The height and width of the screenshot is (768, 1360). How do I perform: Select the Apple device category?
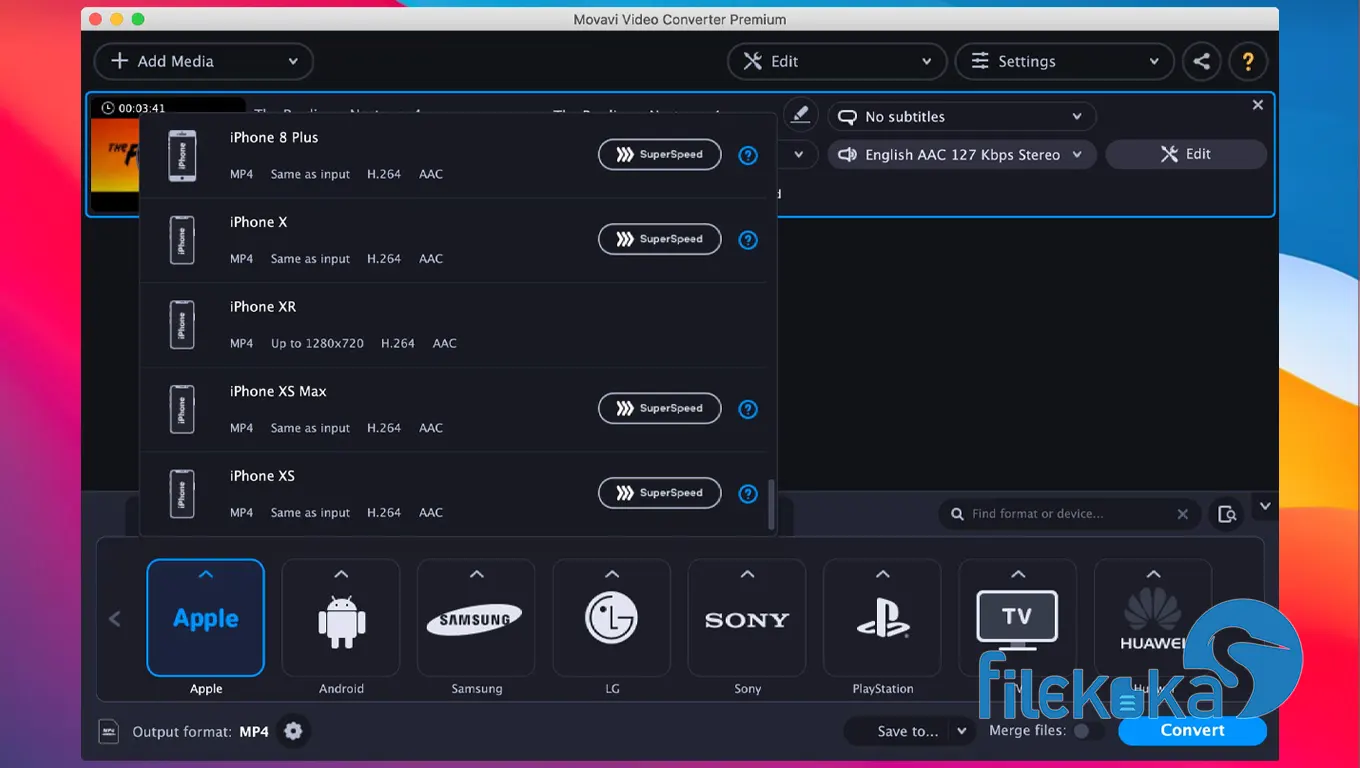click(x=206, y=618)
